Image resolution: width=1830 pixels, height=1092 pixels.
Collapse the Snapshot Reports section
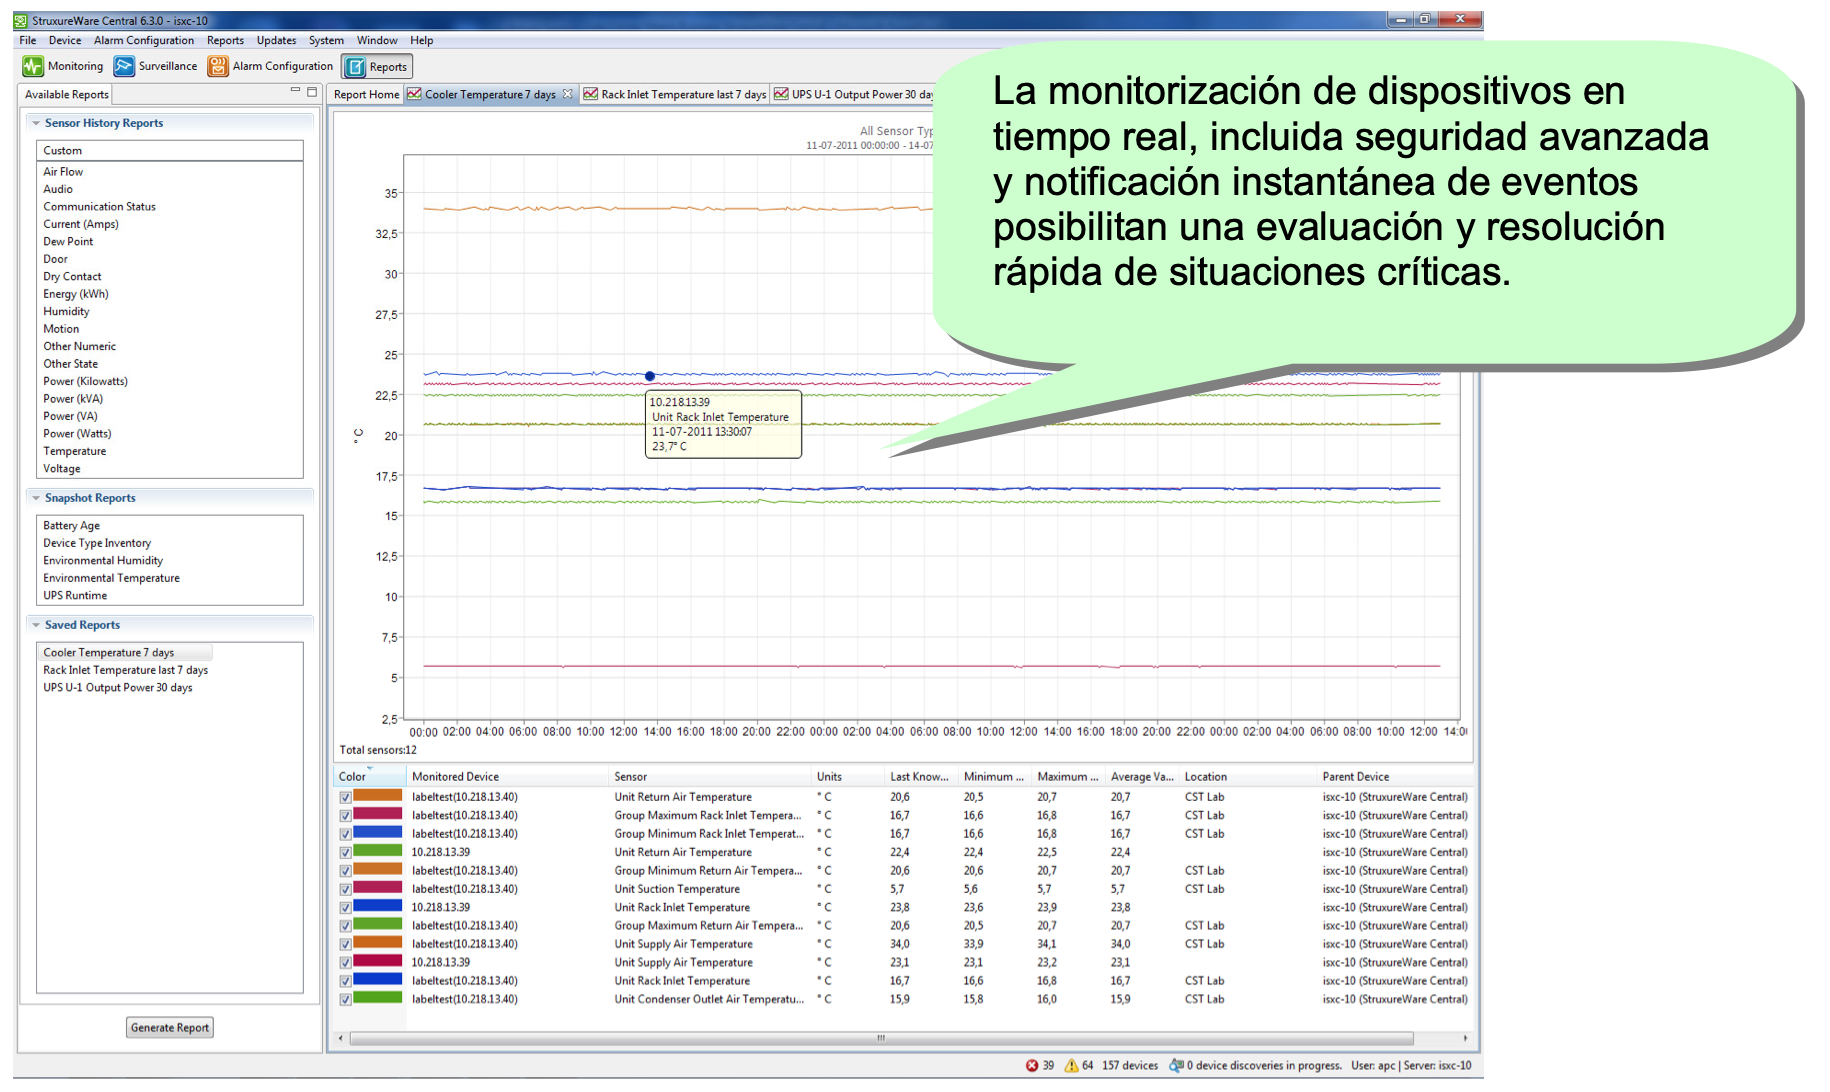tap(36, 498)
